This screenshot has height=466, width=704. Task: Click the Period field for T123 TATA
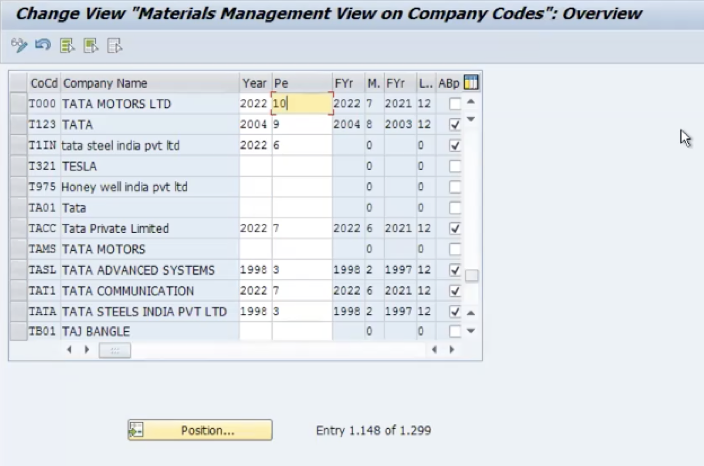[302, 124]
